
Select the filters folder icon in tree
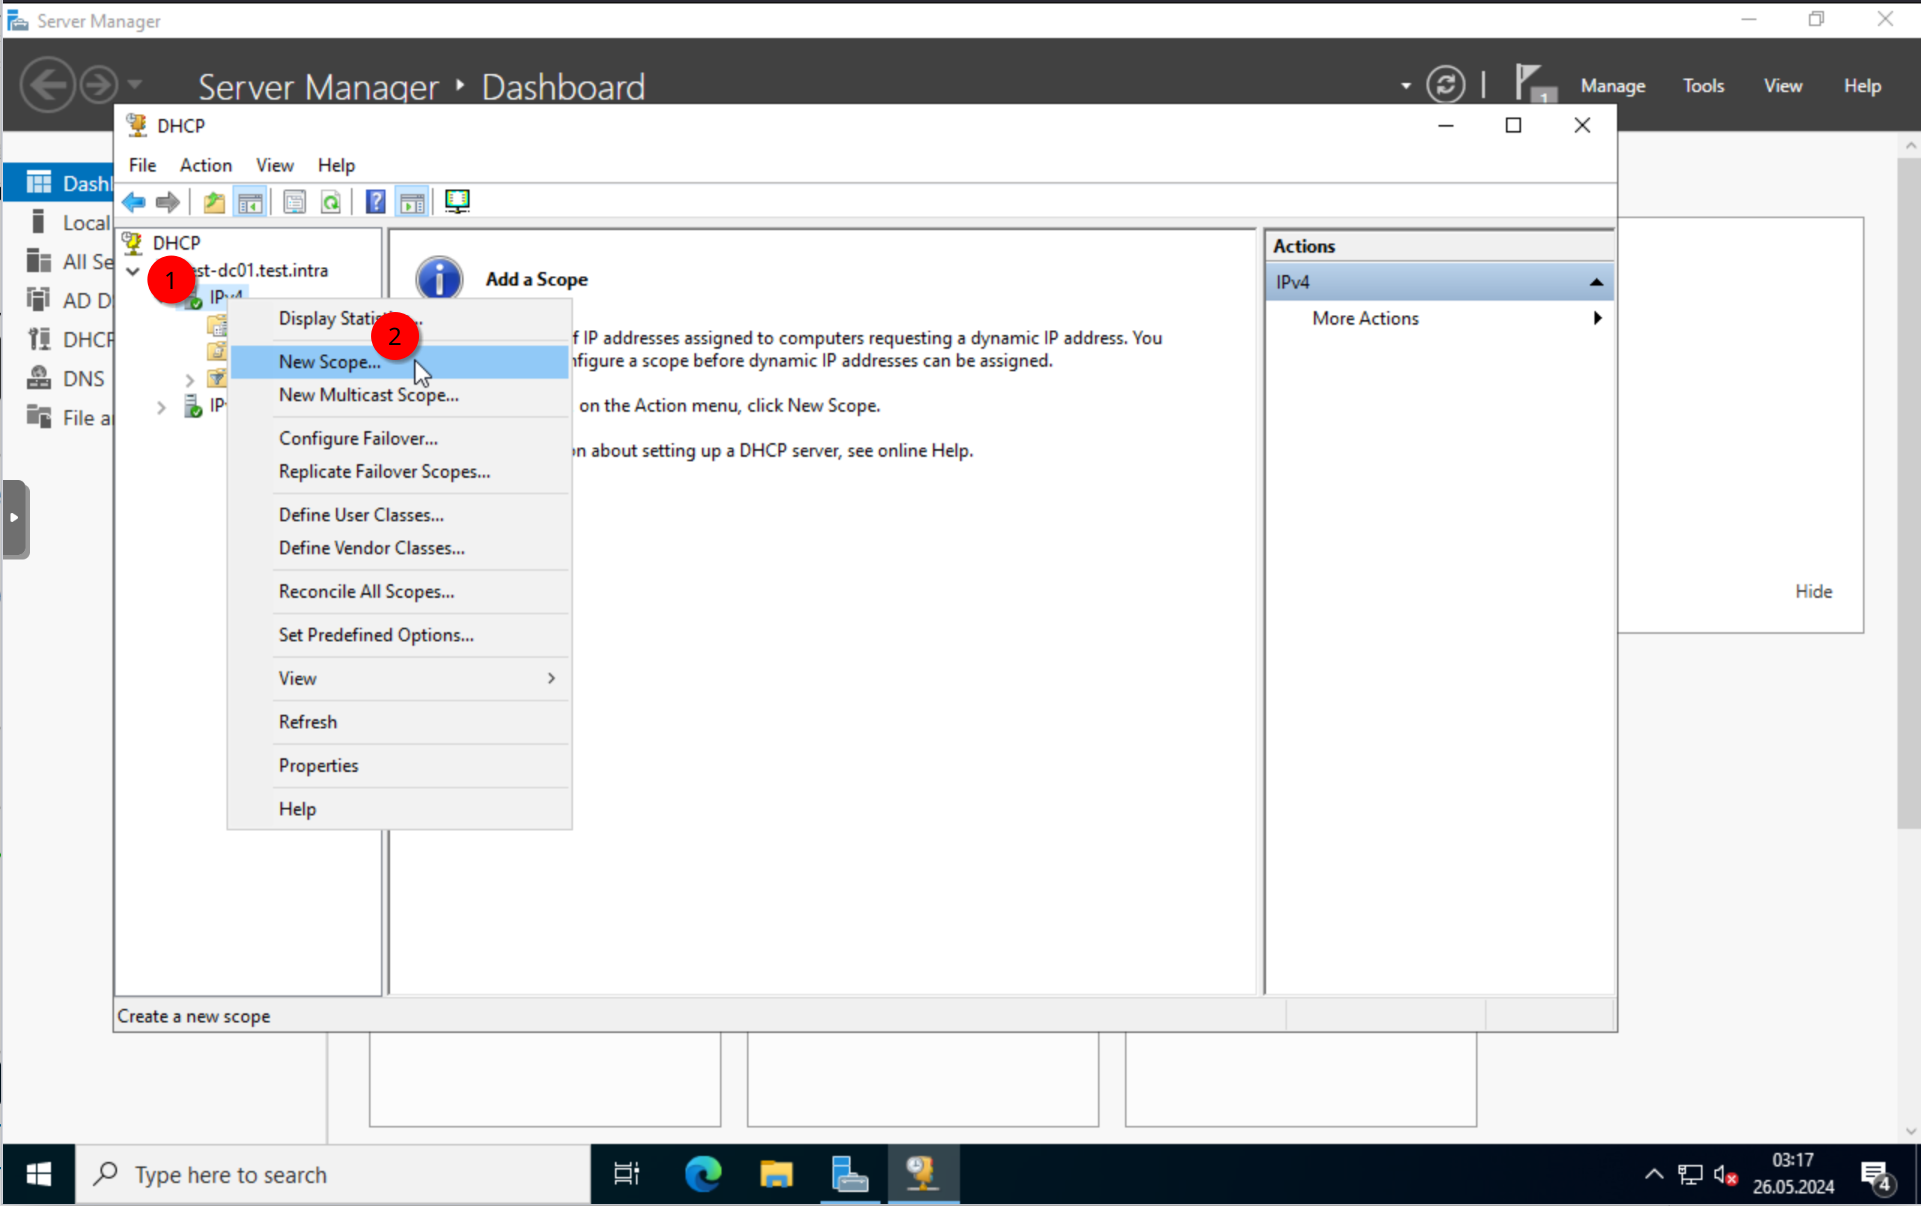[216, 378]
